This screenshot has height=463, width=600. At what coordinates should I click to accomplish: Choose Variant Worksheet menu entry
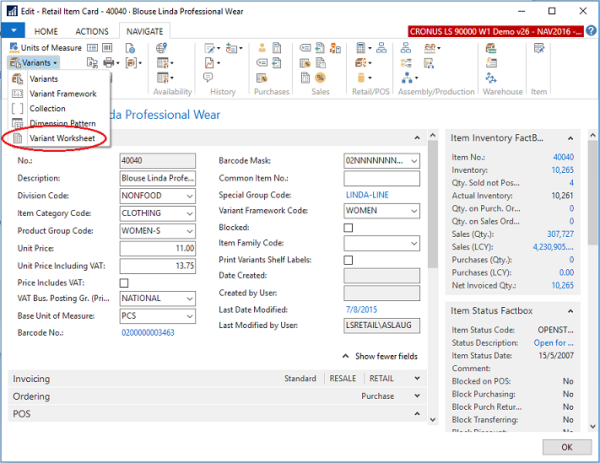59,138
